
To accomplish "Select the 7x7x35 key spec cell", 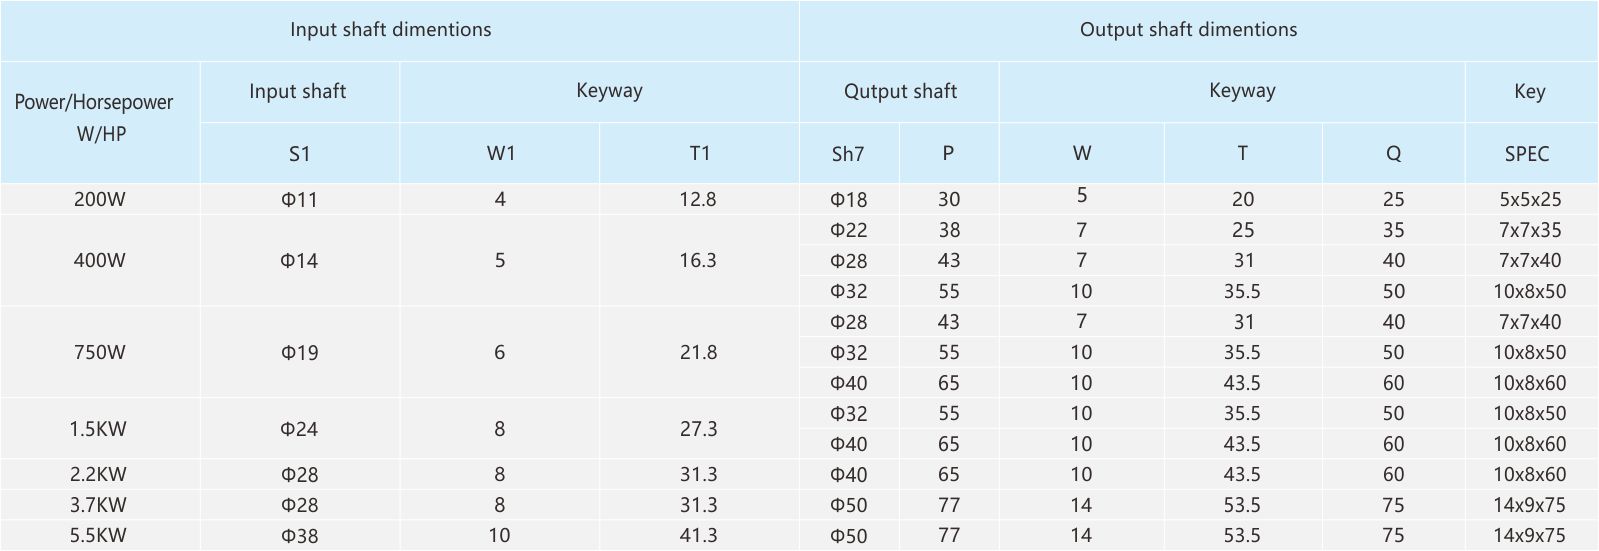I will point(1529,230).
